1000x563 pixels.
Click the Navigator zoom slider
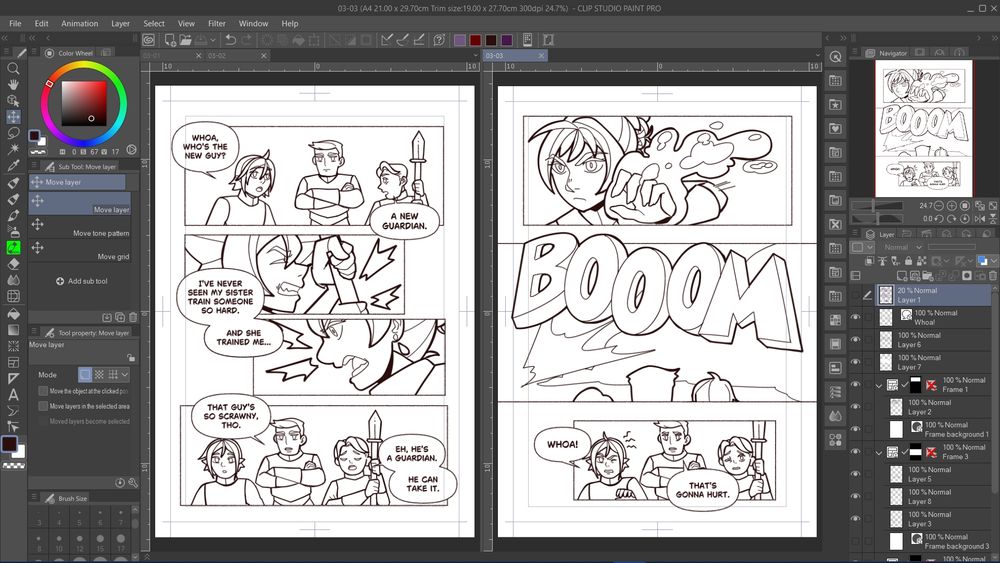[x=879, y=206]
